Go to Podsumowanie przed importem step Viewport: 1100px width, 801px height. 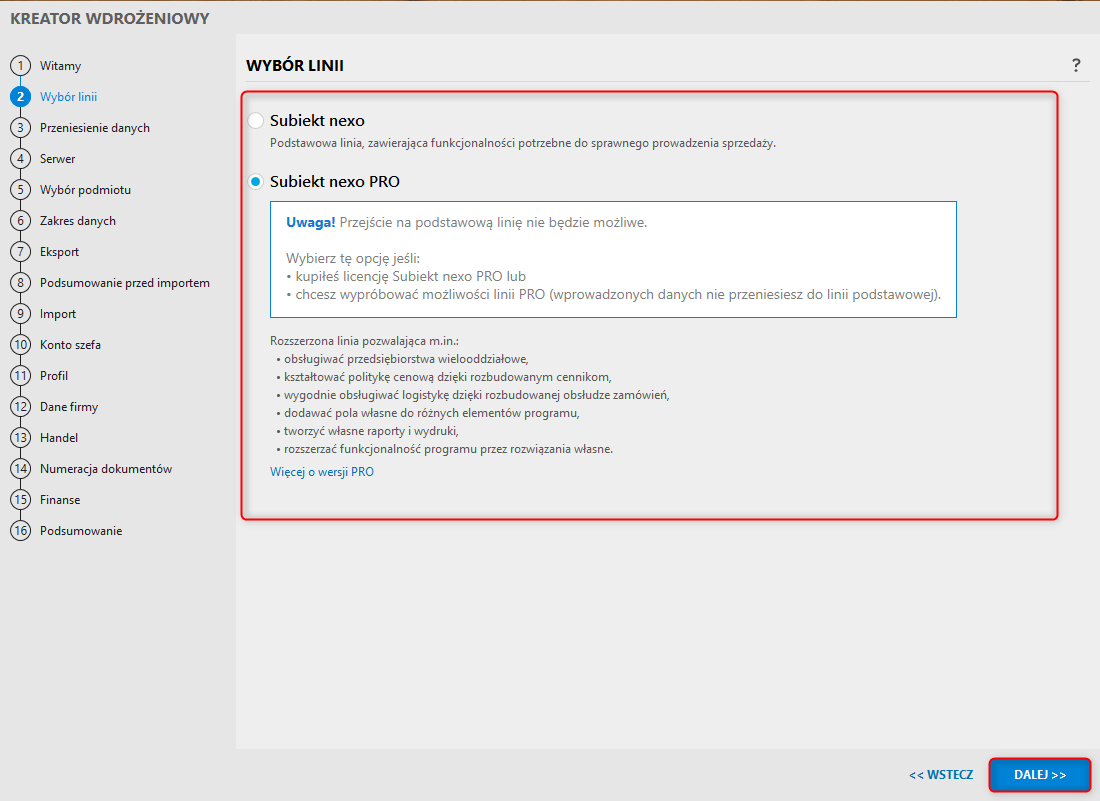point(125,283)
